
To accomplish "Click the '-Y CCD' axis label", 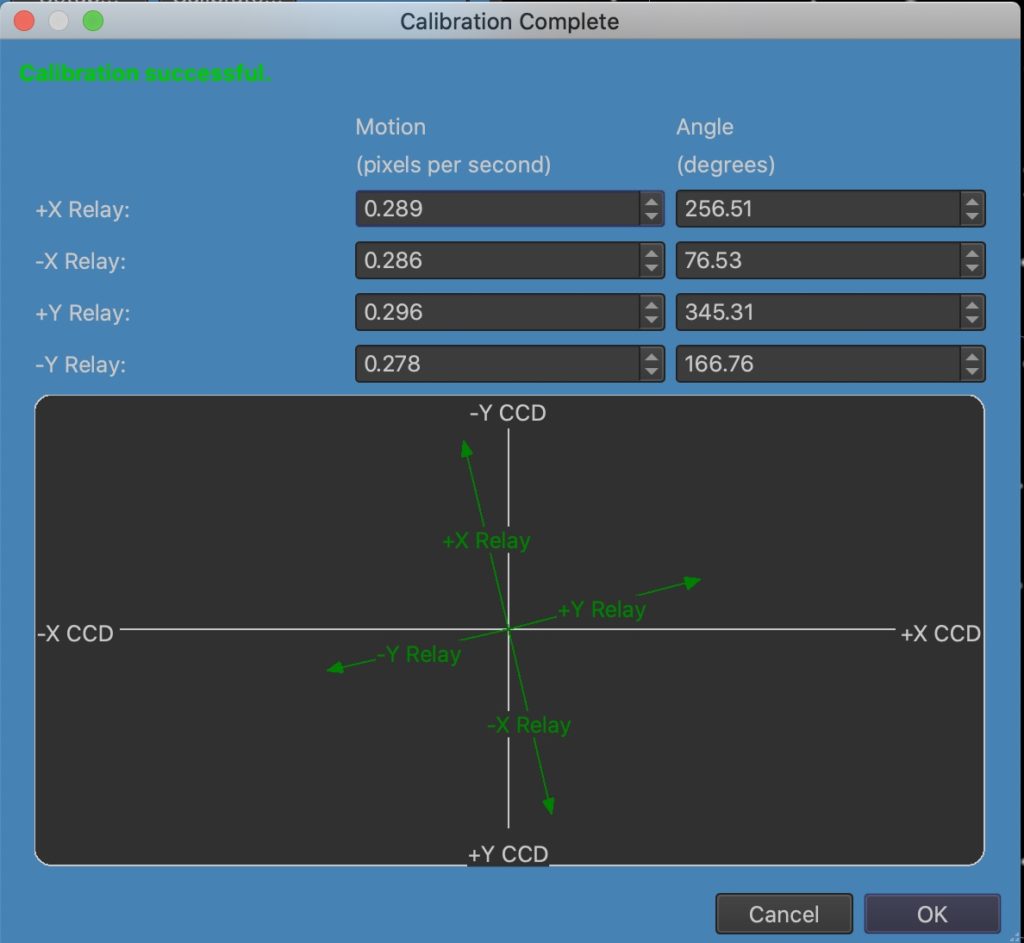I will pos(508,413).
